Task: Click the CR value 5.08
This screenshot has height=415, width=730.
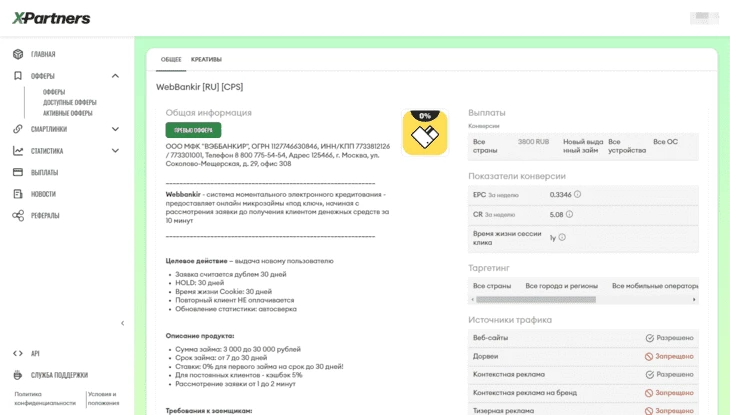Action: point(556,215)
